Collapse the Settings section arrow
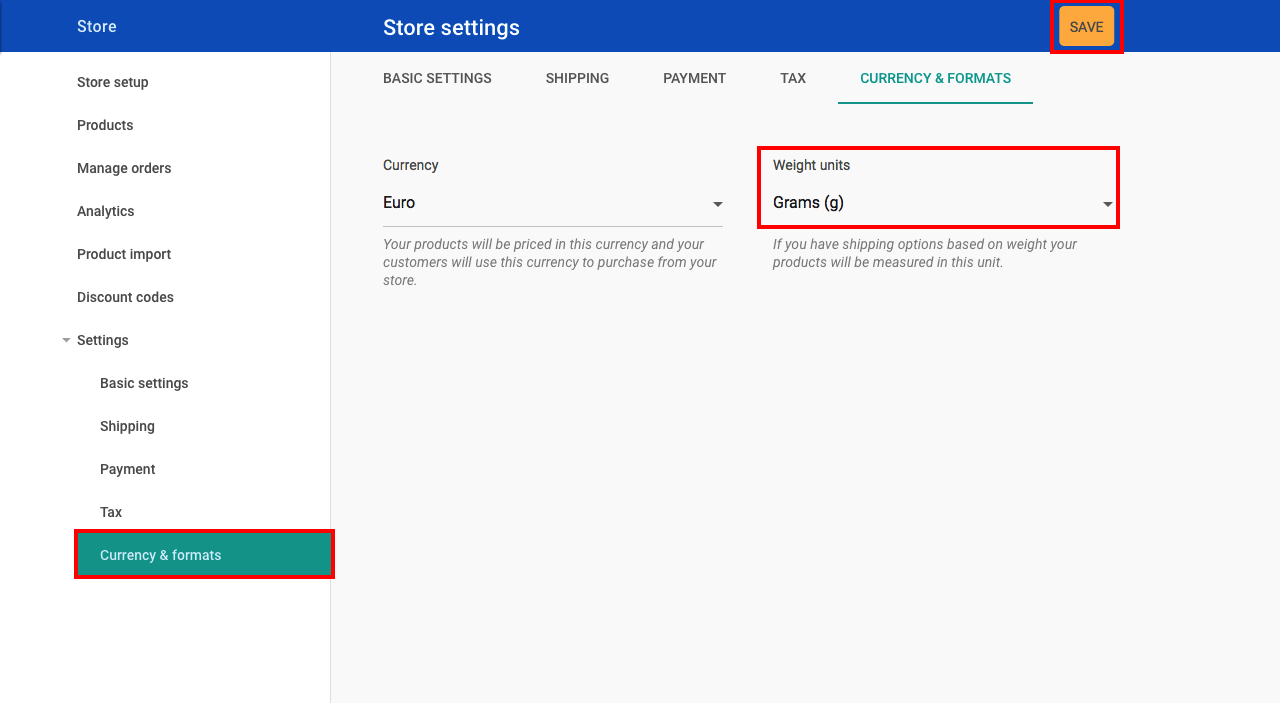This screenshot has height=703, width=1280. click(66, 340)
